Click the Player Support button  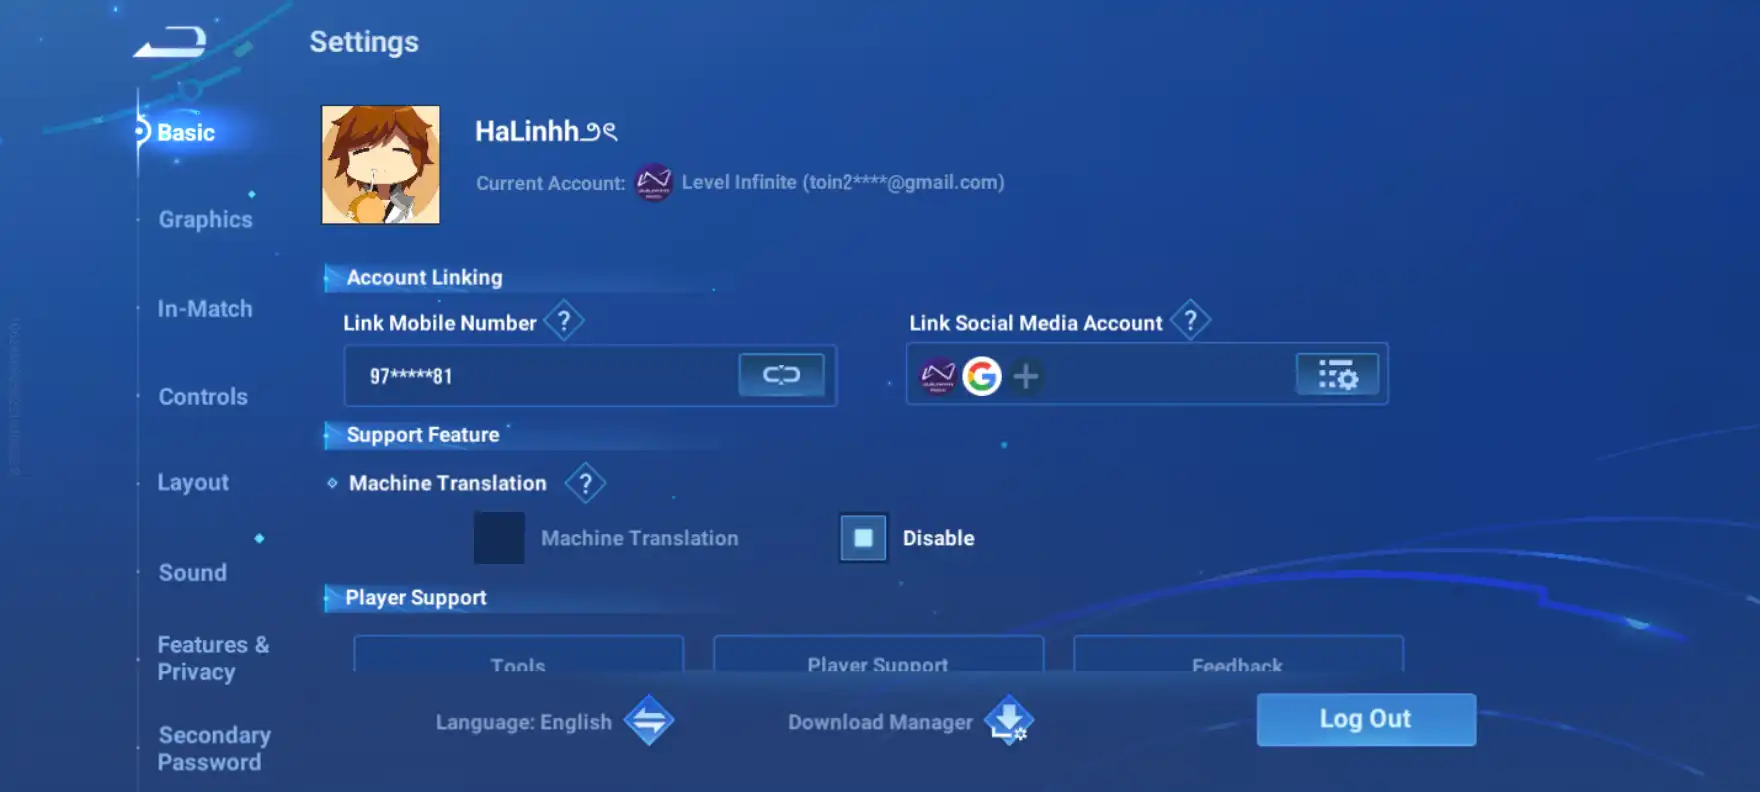(878, 655)
